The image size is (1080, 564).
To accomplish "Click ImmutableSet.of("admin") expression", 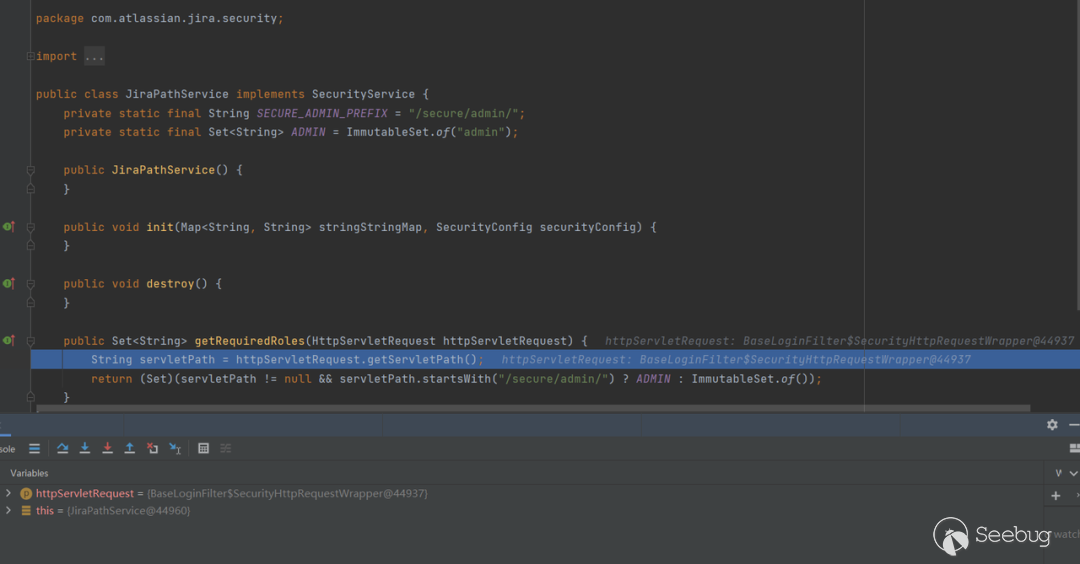I will [428, 132].
